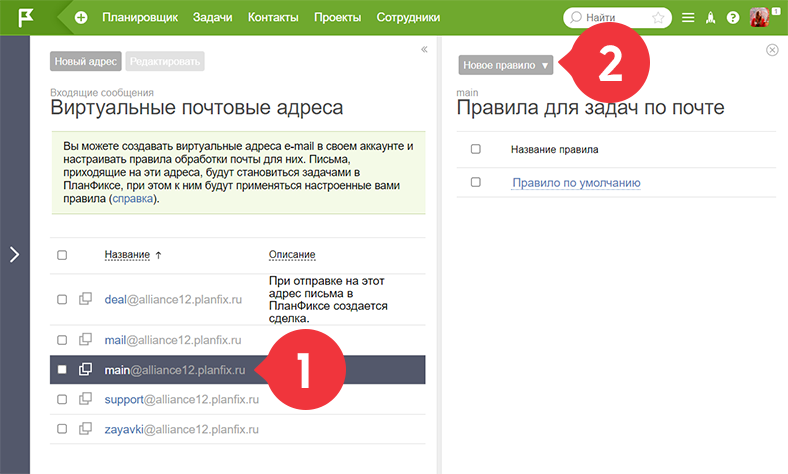Open the help question mark icon
This screenshot has height=474, width=788.
point(733,18)
